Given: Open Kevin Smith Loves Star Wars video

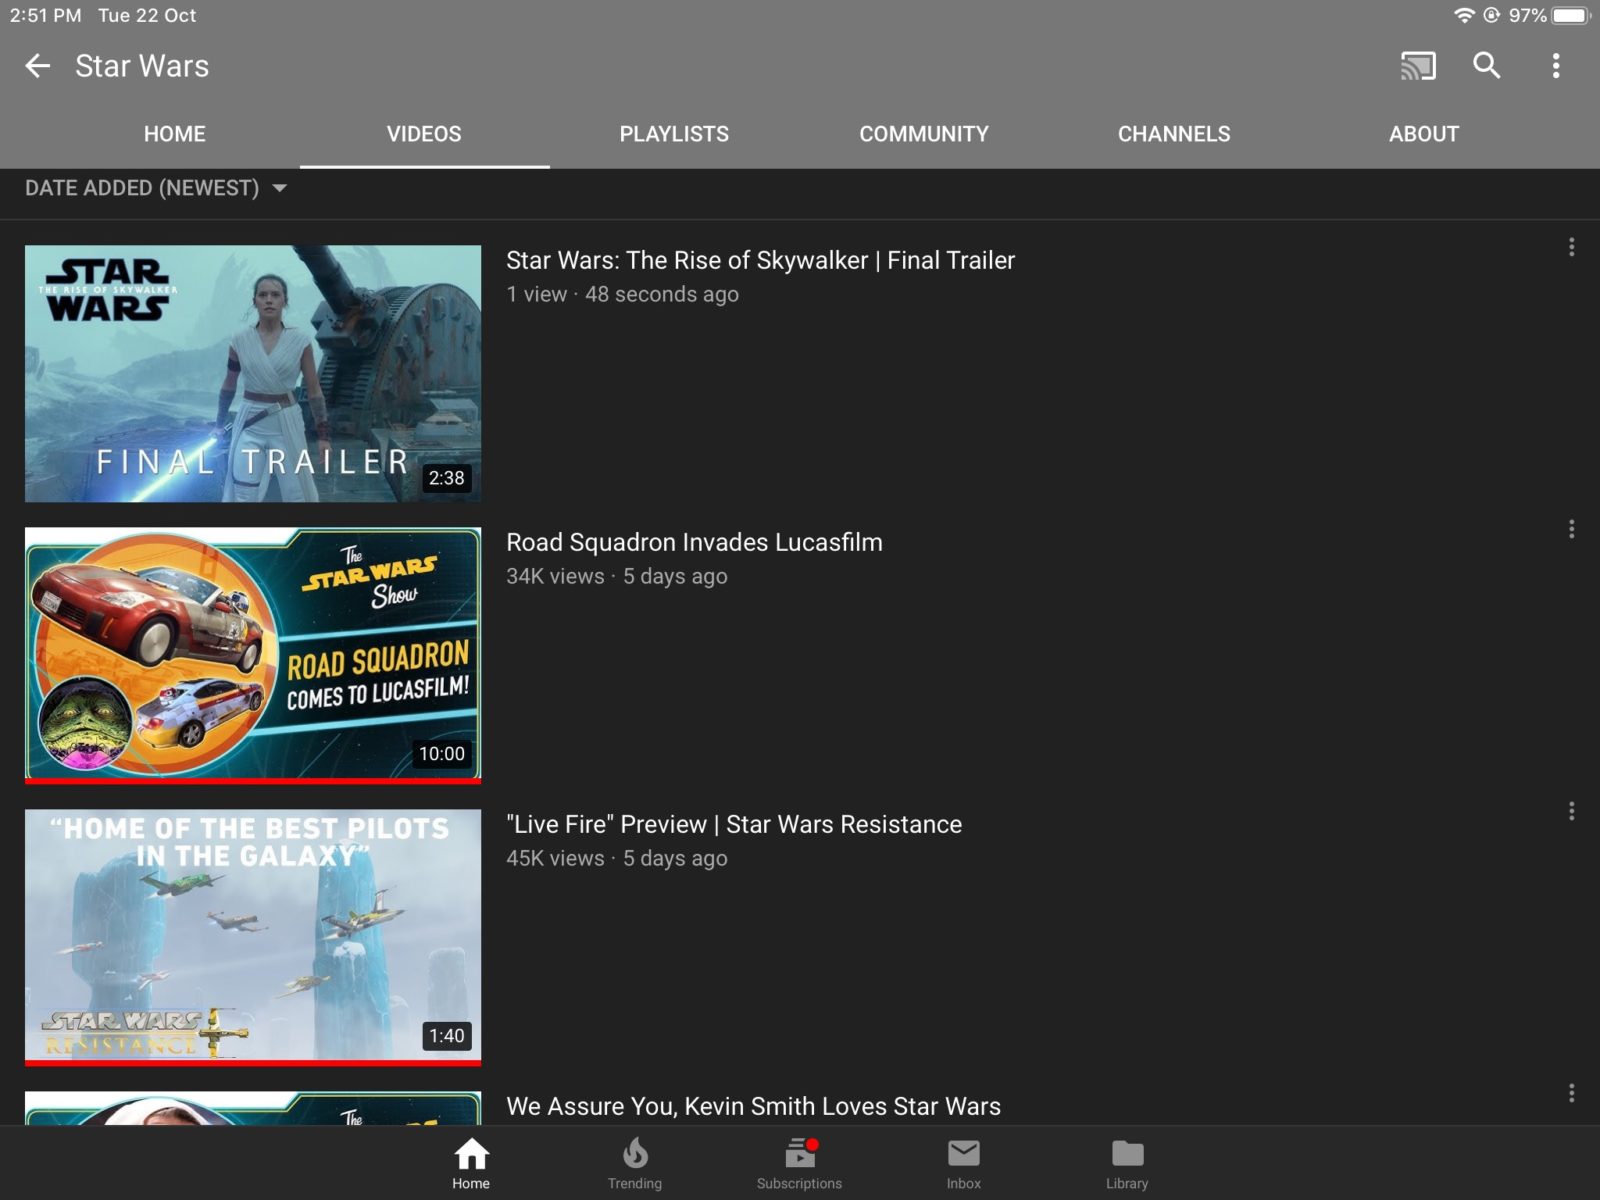Looking at the screenshot, I should point(753,1106).
